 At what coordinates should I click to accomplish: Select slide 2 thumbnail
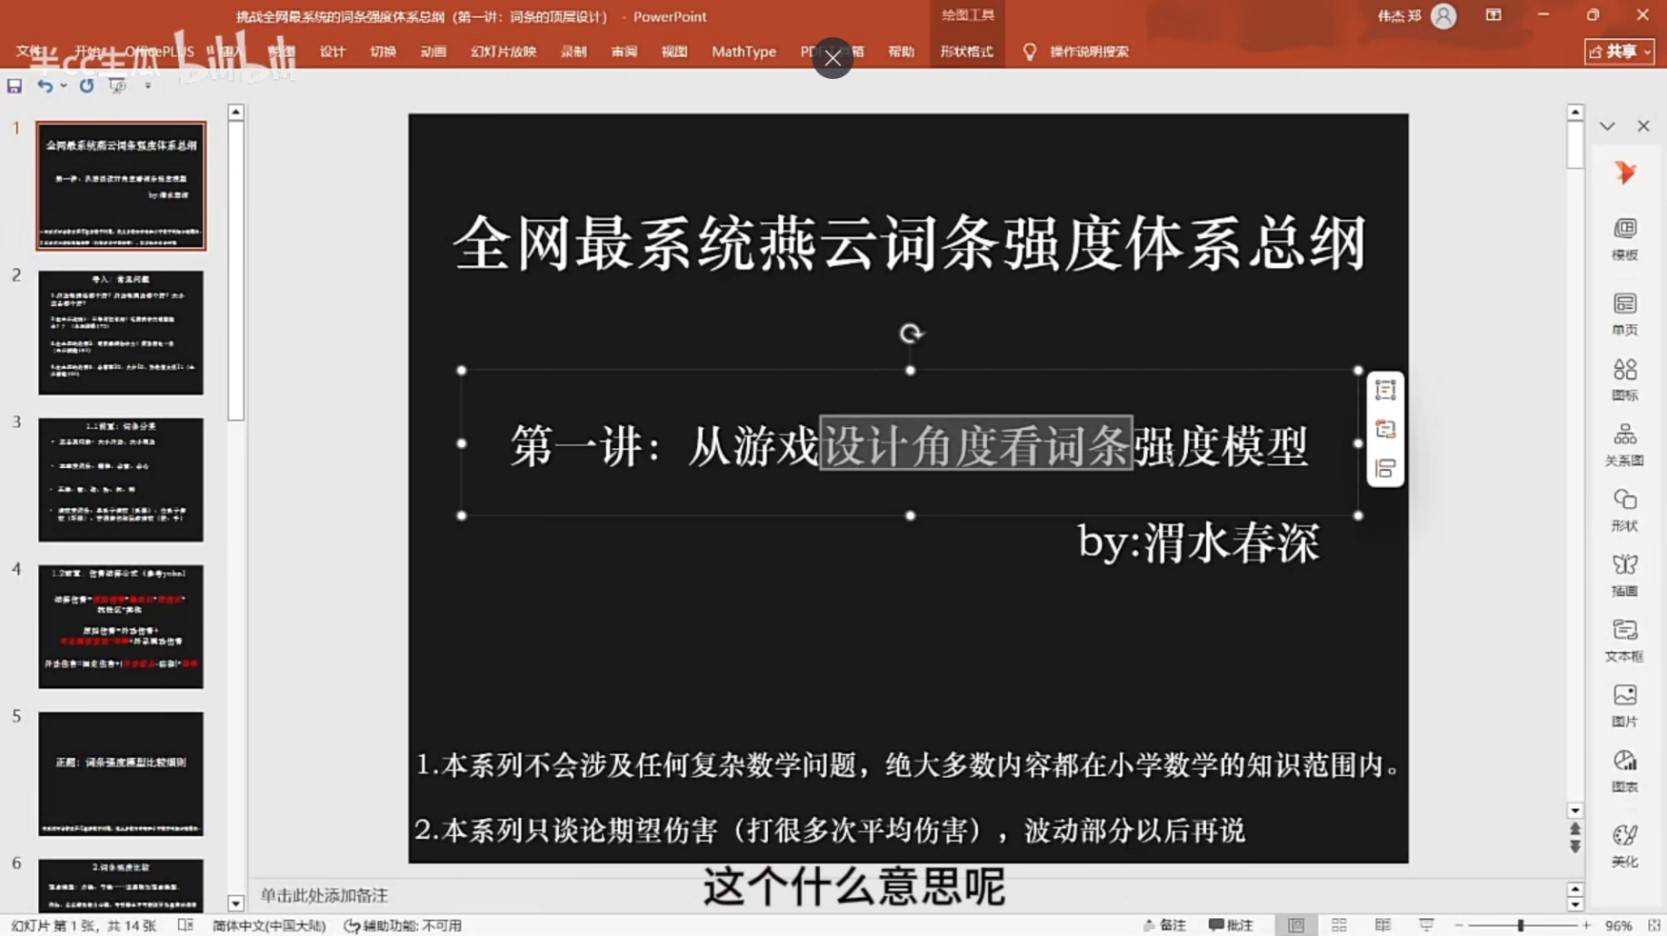coord(121,332)
